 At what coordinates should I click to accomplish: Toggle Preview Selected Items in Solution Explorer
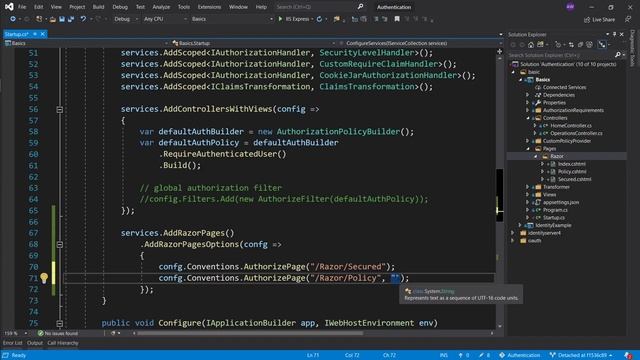602,45
